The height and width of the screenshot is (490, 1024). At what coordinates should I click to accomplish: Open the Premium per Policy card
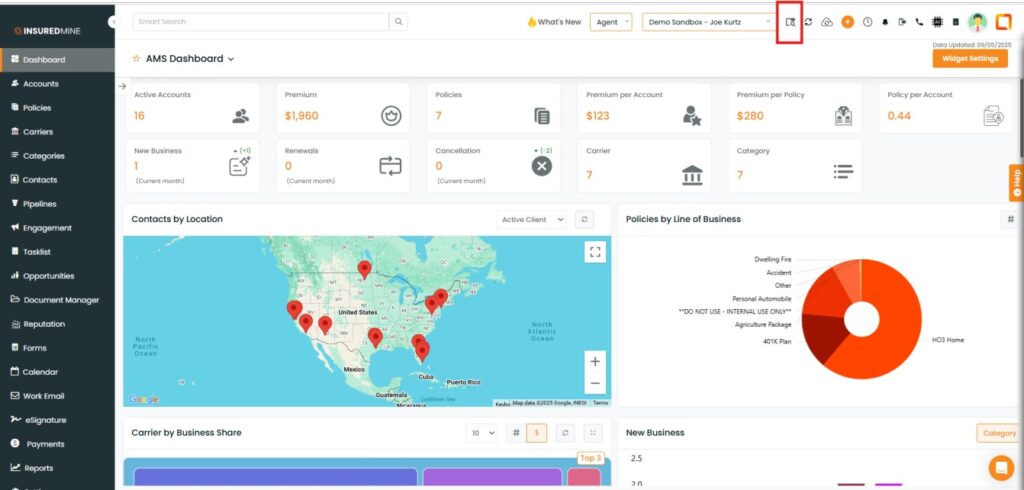pyautogui.click(x=795, y=108)
